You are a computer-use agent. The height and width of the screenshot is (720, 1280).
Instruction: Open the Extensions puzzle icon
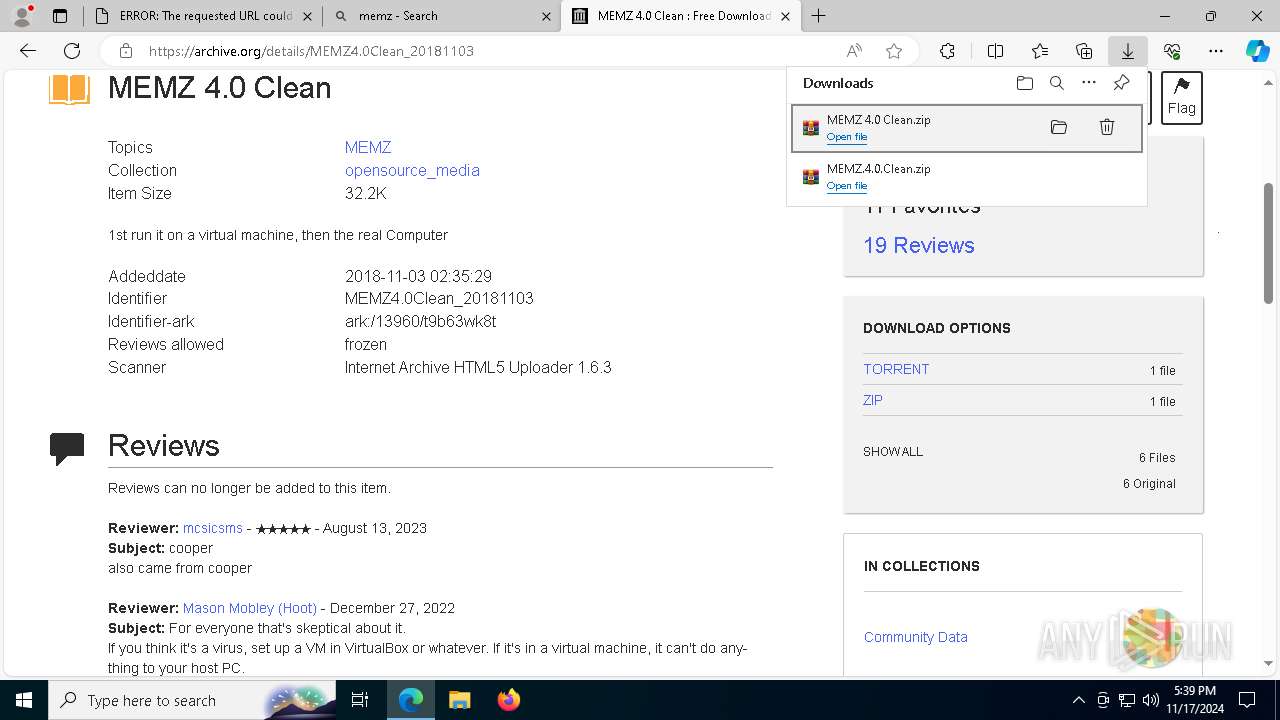(x=947, y=51)
